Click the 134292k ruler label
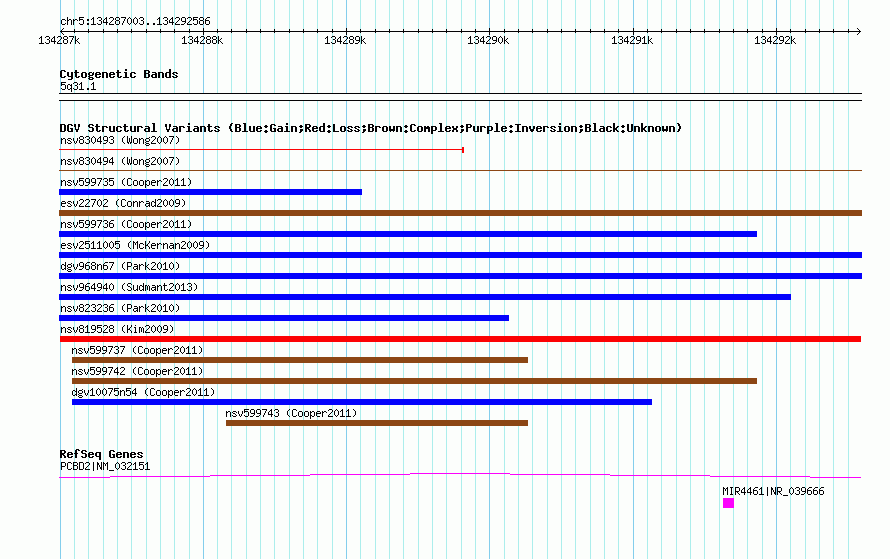Image resolution: width=890 pixels, height=559 pixels. pos(775,40)
